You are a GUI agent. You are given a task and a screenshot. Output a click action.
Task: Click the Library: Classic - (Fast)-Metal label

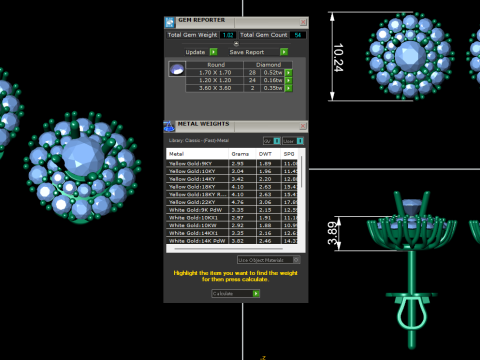[199, 141]
